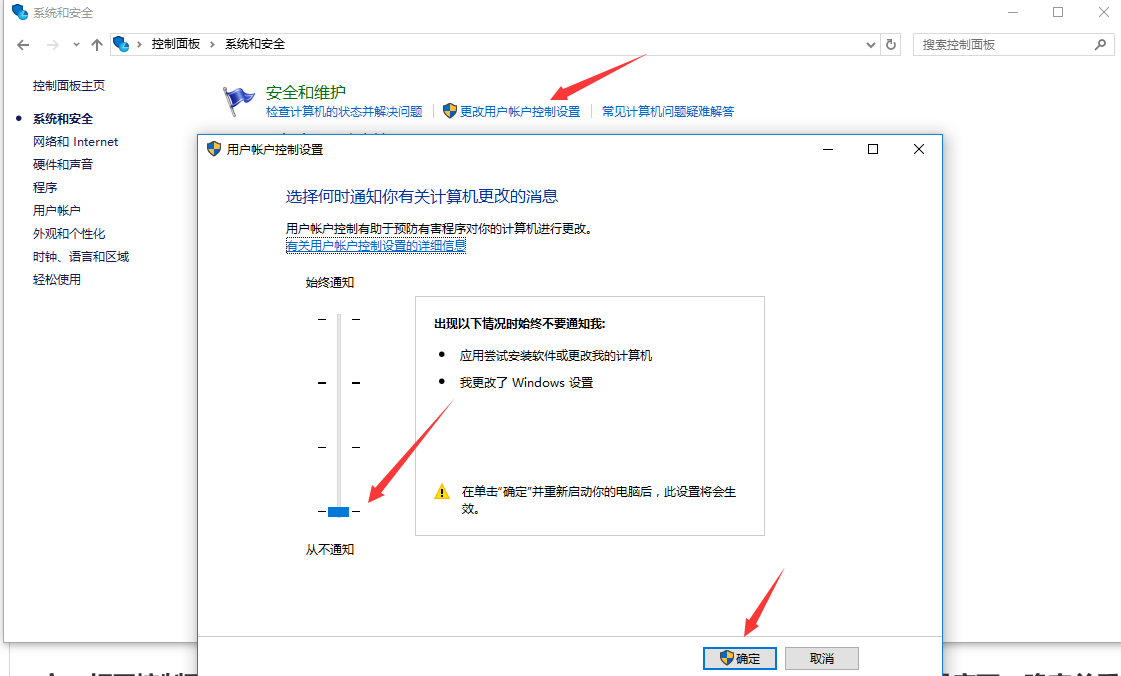The image size is (1121, 676).
Task: Open 轻松使用 category
Action: (x=56, y=279)
